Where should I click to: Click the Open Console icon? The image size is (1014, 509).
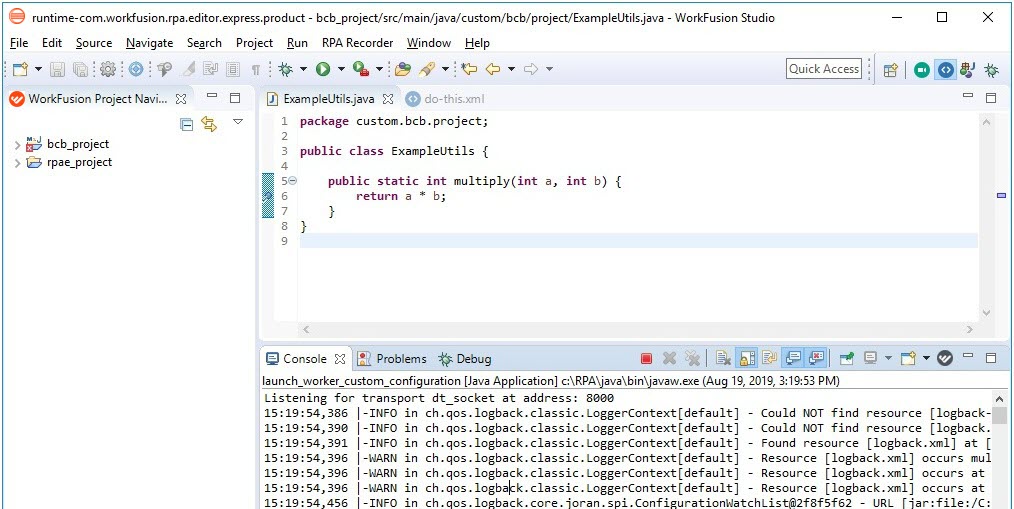pos(907,358)
